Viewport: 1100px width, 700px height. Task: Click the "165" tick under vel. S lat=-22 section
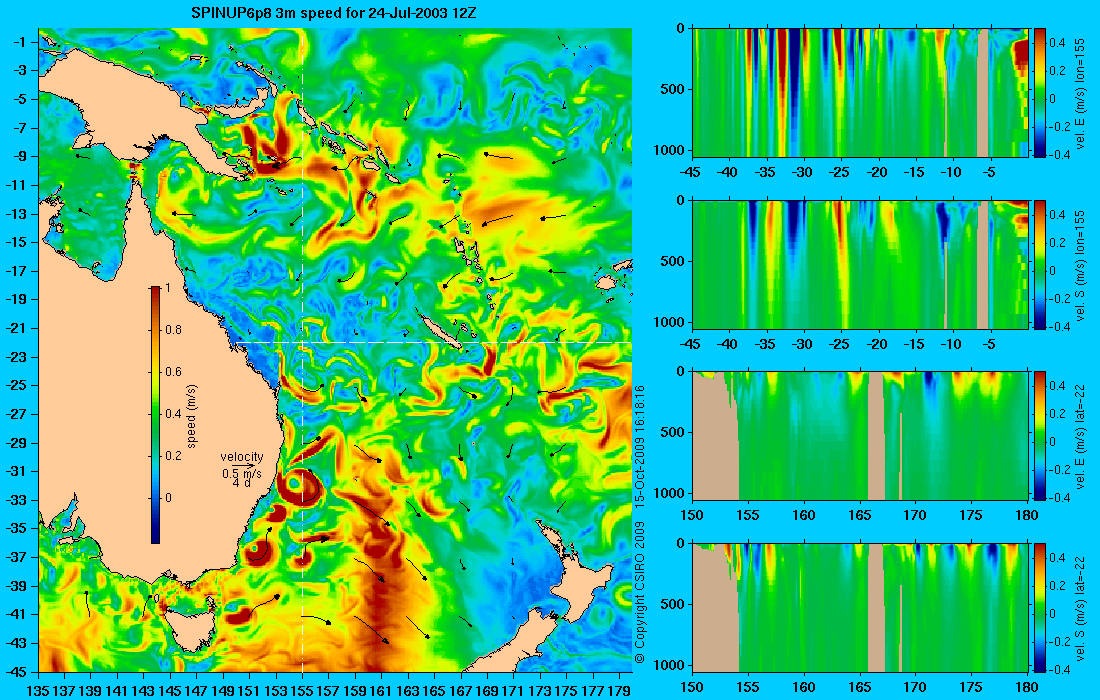coord(859,687)
